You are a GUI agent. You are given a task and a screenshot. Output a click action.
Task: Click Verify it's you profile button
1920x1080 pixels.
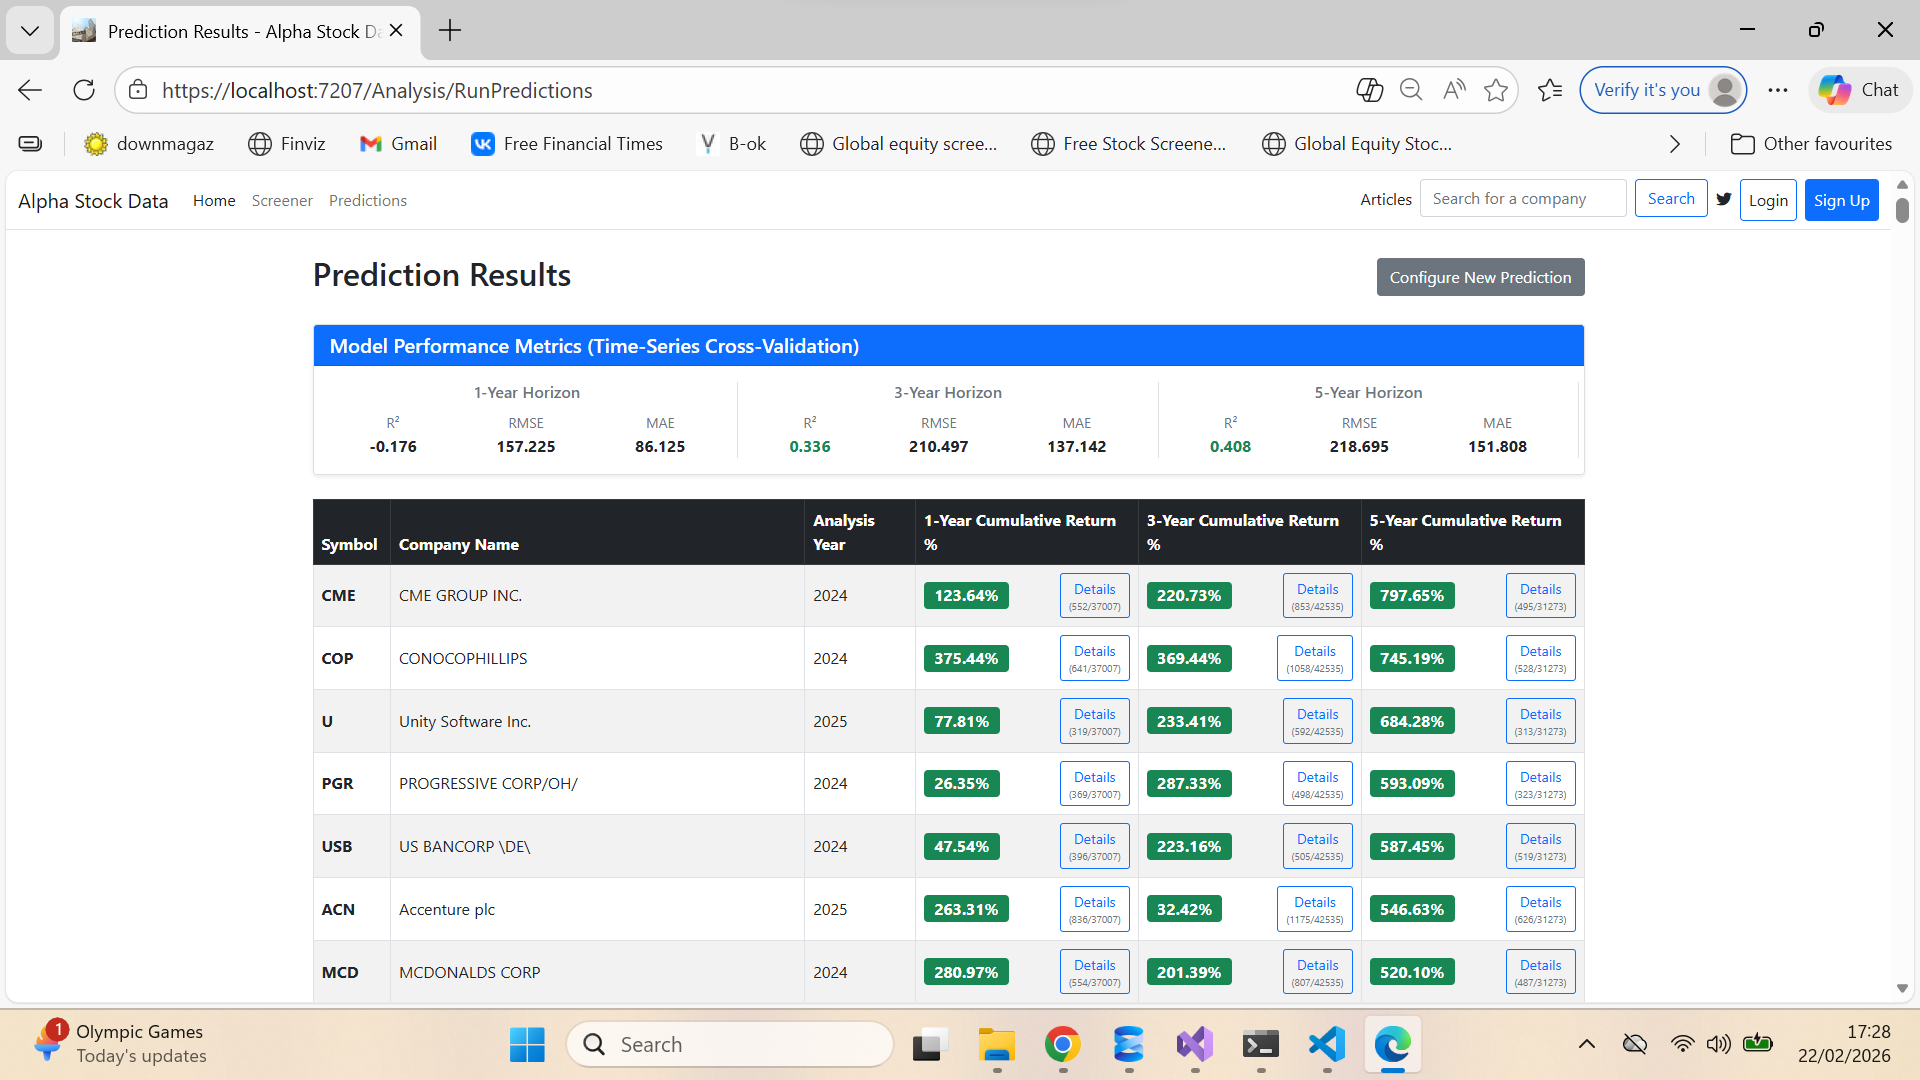[x=1663, y=90]
